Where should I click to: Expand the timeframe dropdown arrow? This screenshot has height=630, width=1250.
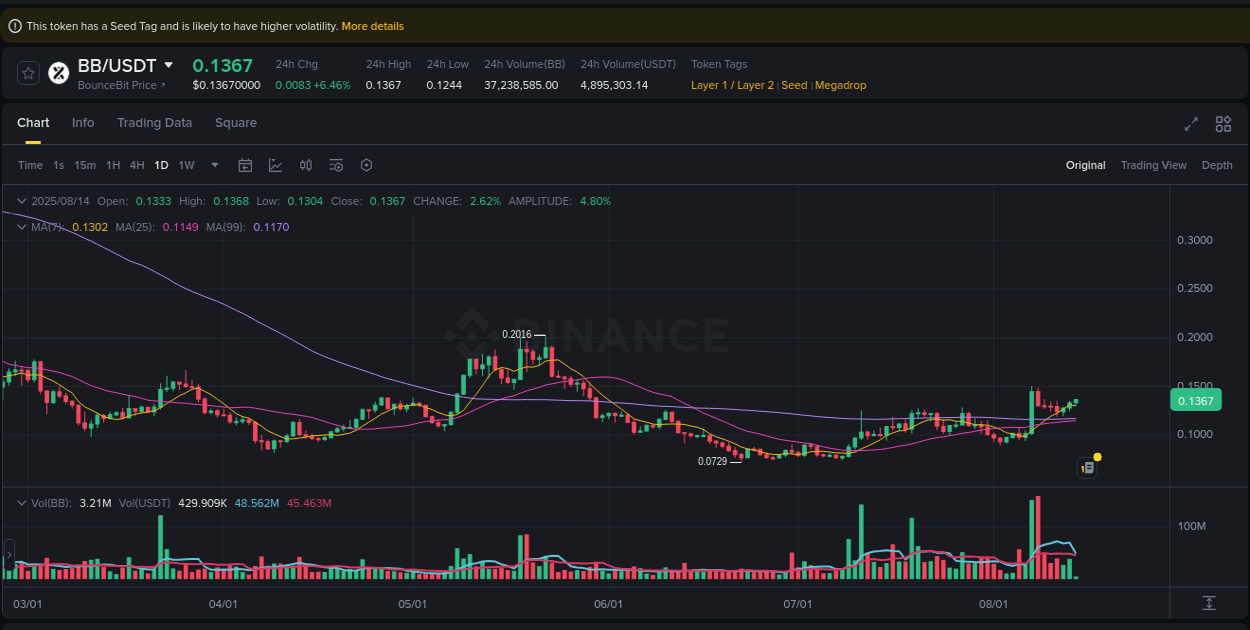212,165
